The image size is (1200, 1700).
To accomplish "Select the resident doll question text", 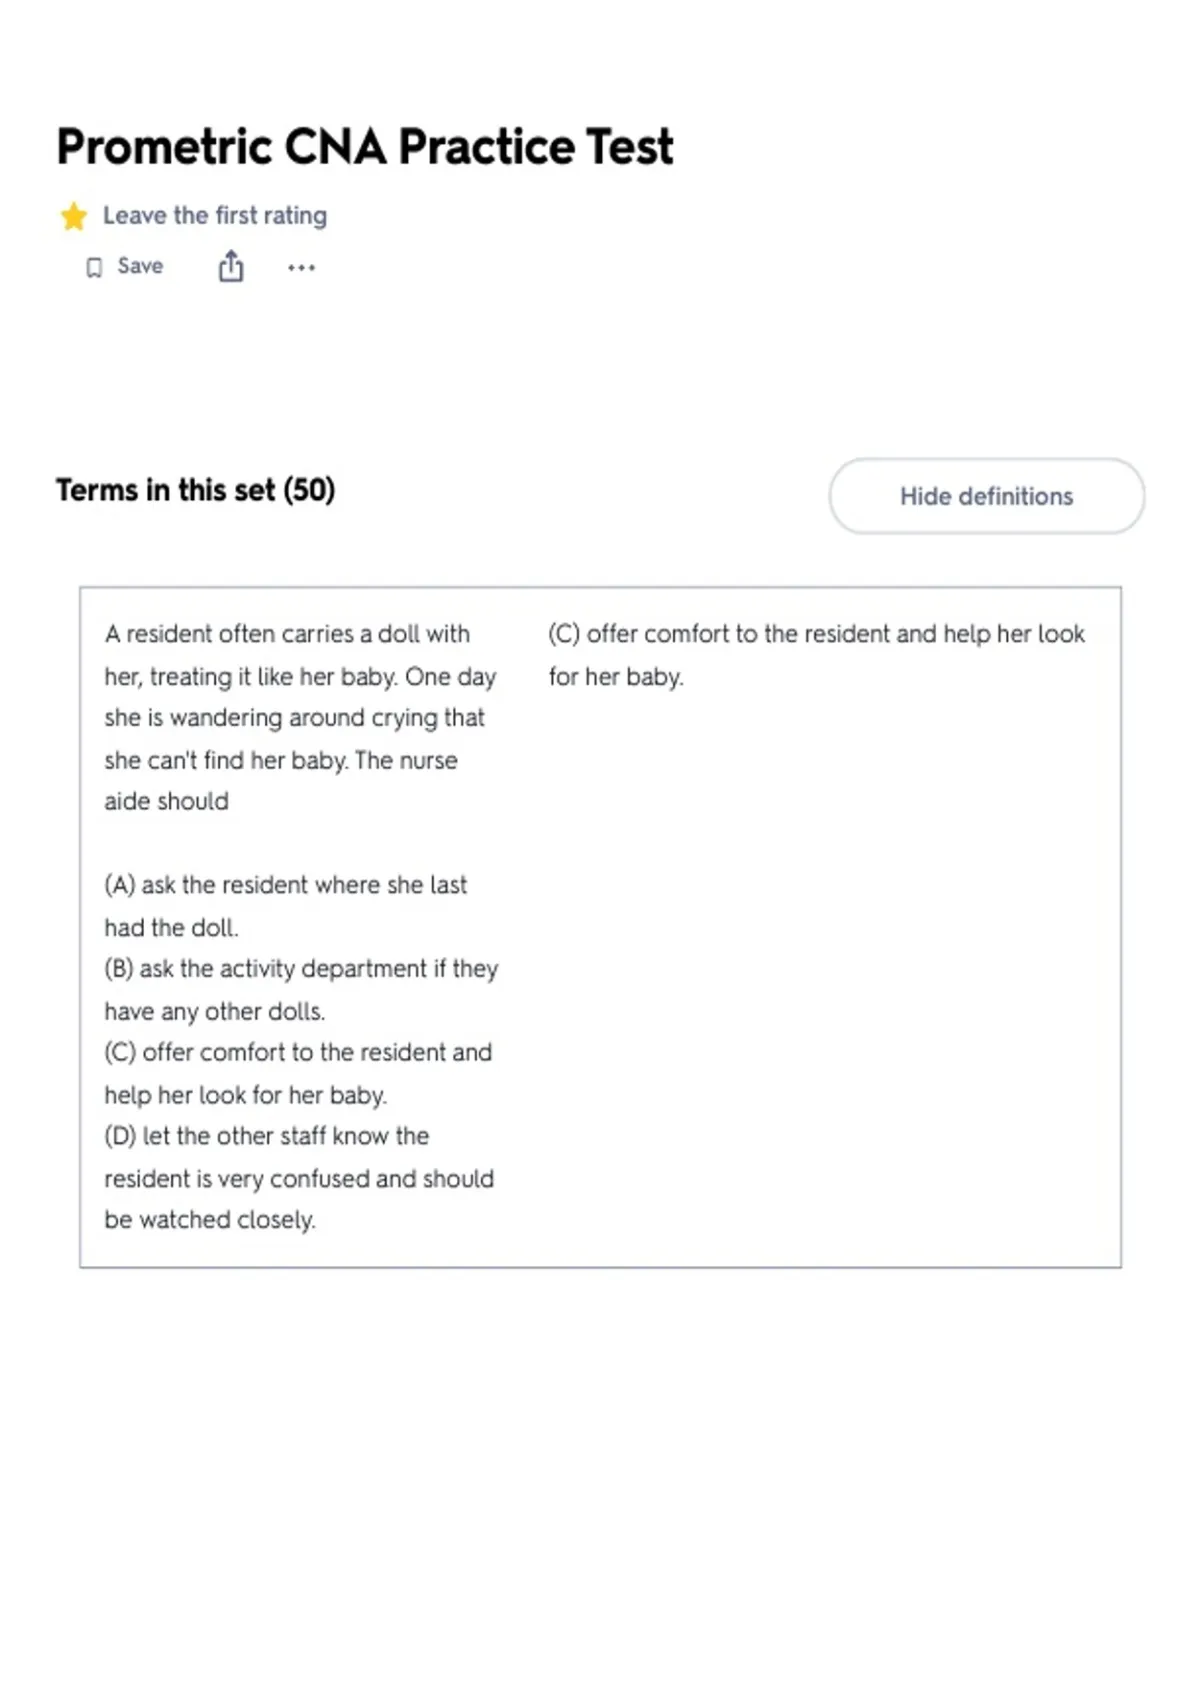I will [300, 717].
